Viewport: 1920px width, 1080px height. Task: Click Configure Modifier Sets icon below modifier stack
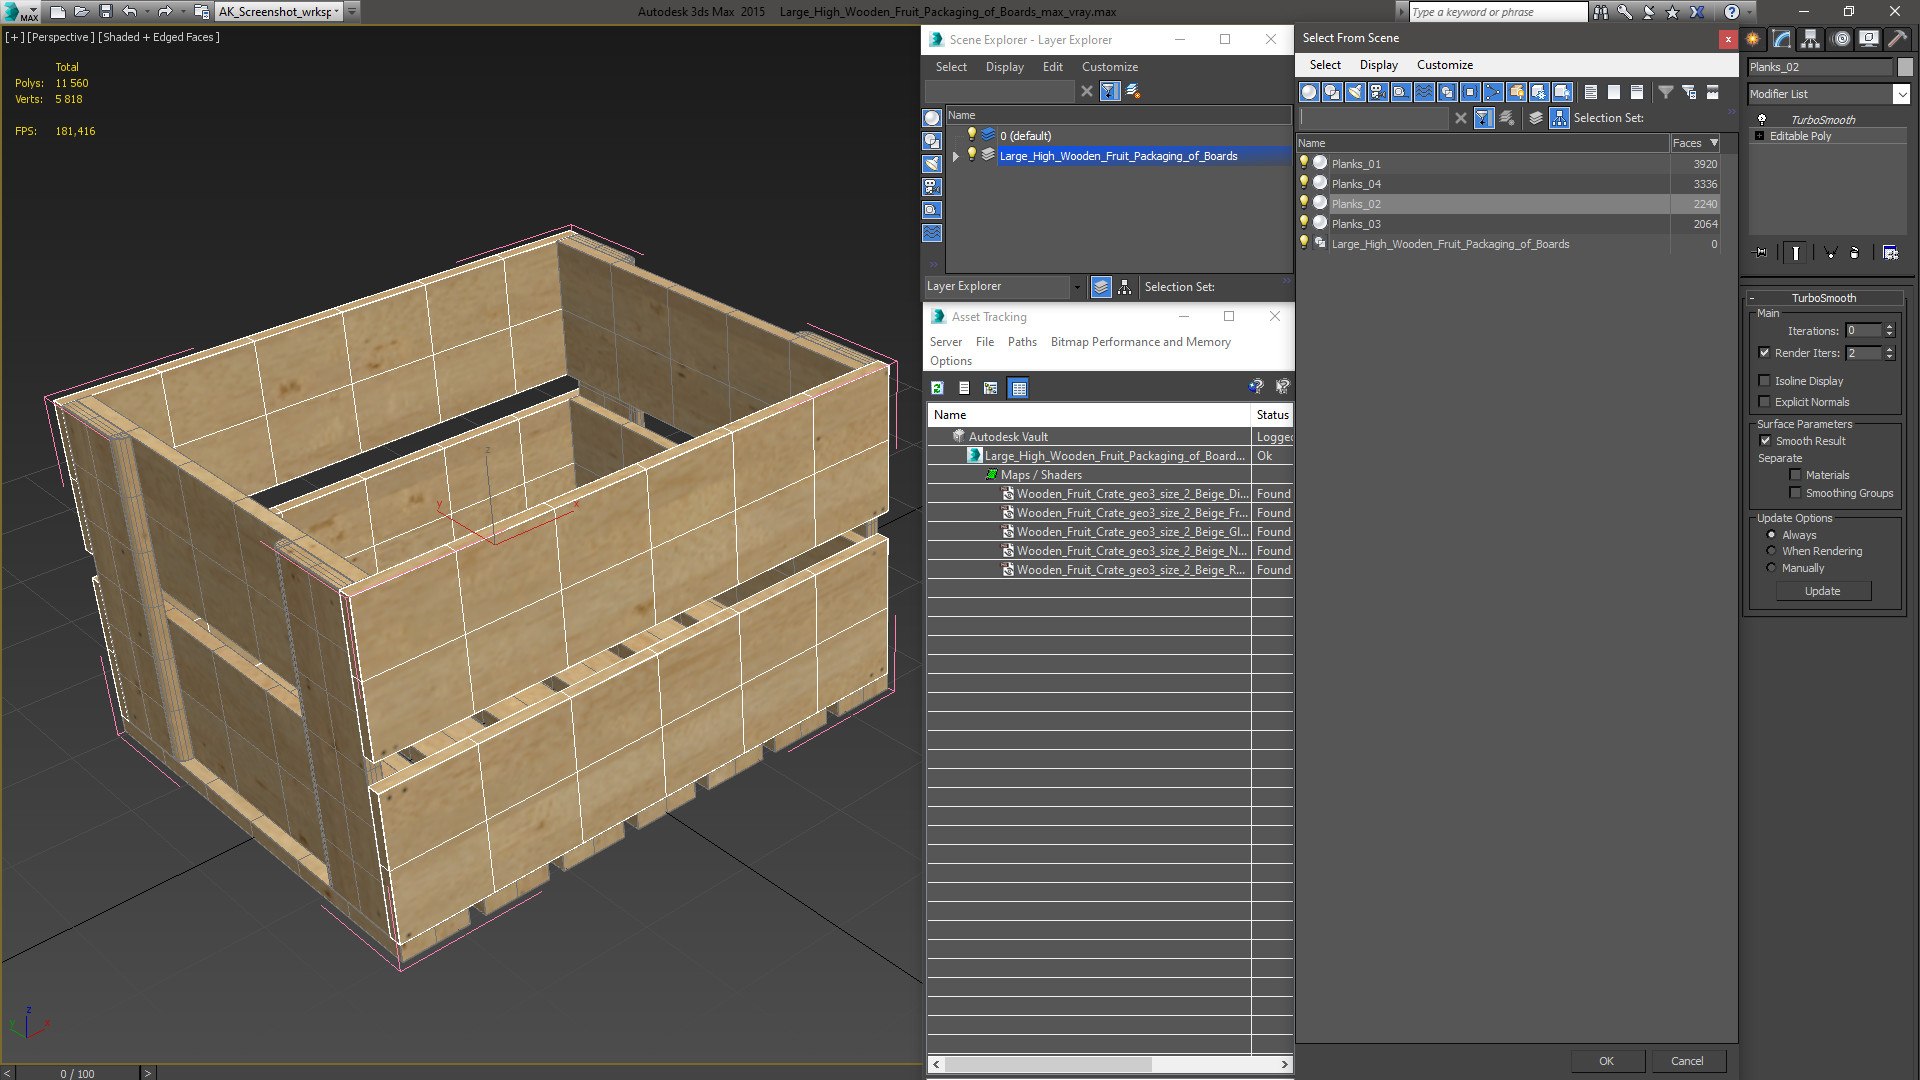coord(1890,253)
